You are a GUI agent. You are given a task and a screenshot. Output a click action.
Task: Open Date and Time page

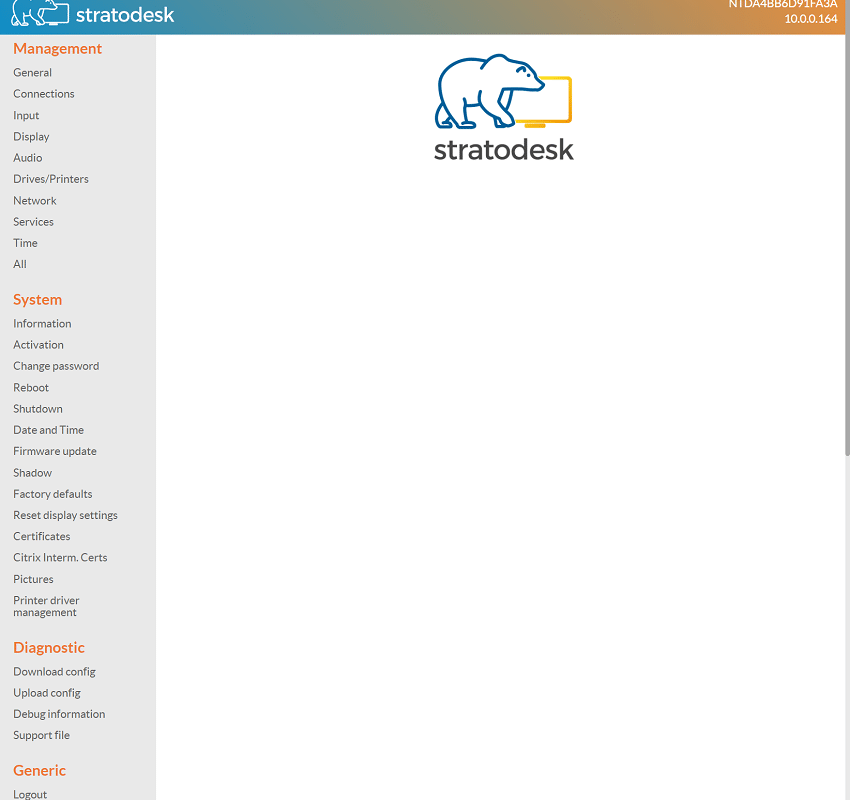click(49, 430)
